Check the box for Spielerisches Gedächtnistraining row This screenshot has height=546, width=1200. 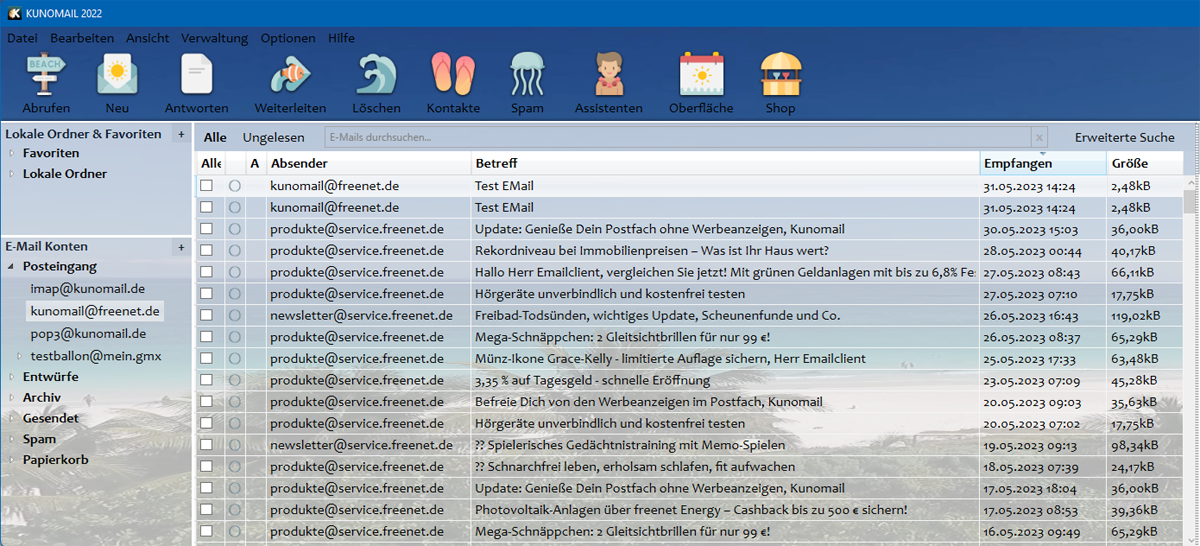[x=206, y=445]
